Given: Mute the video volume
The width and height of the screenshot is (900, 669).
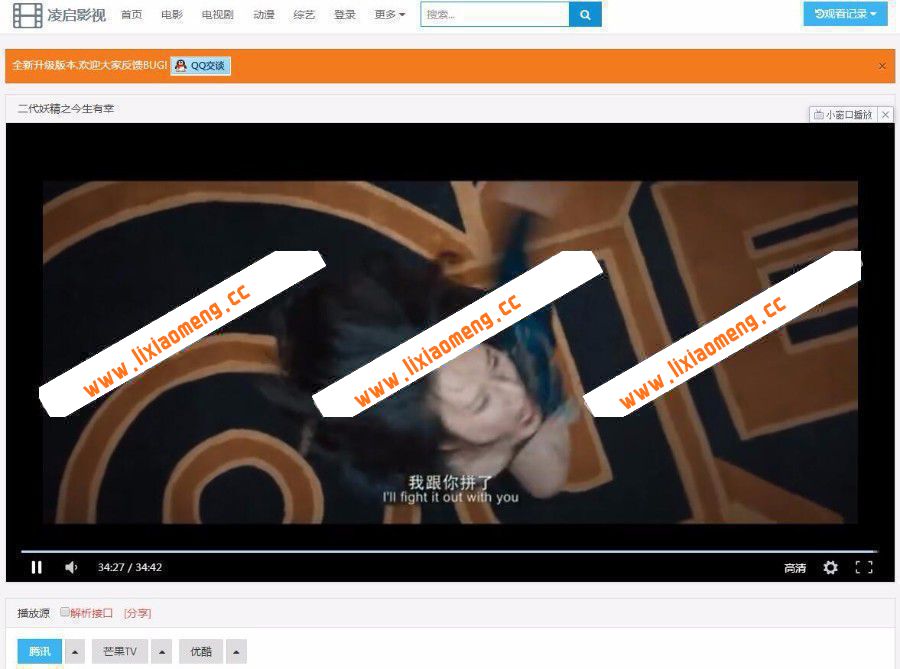Looking at the screenshot, I should [71, 567].
